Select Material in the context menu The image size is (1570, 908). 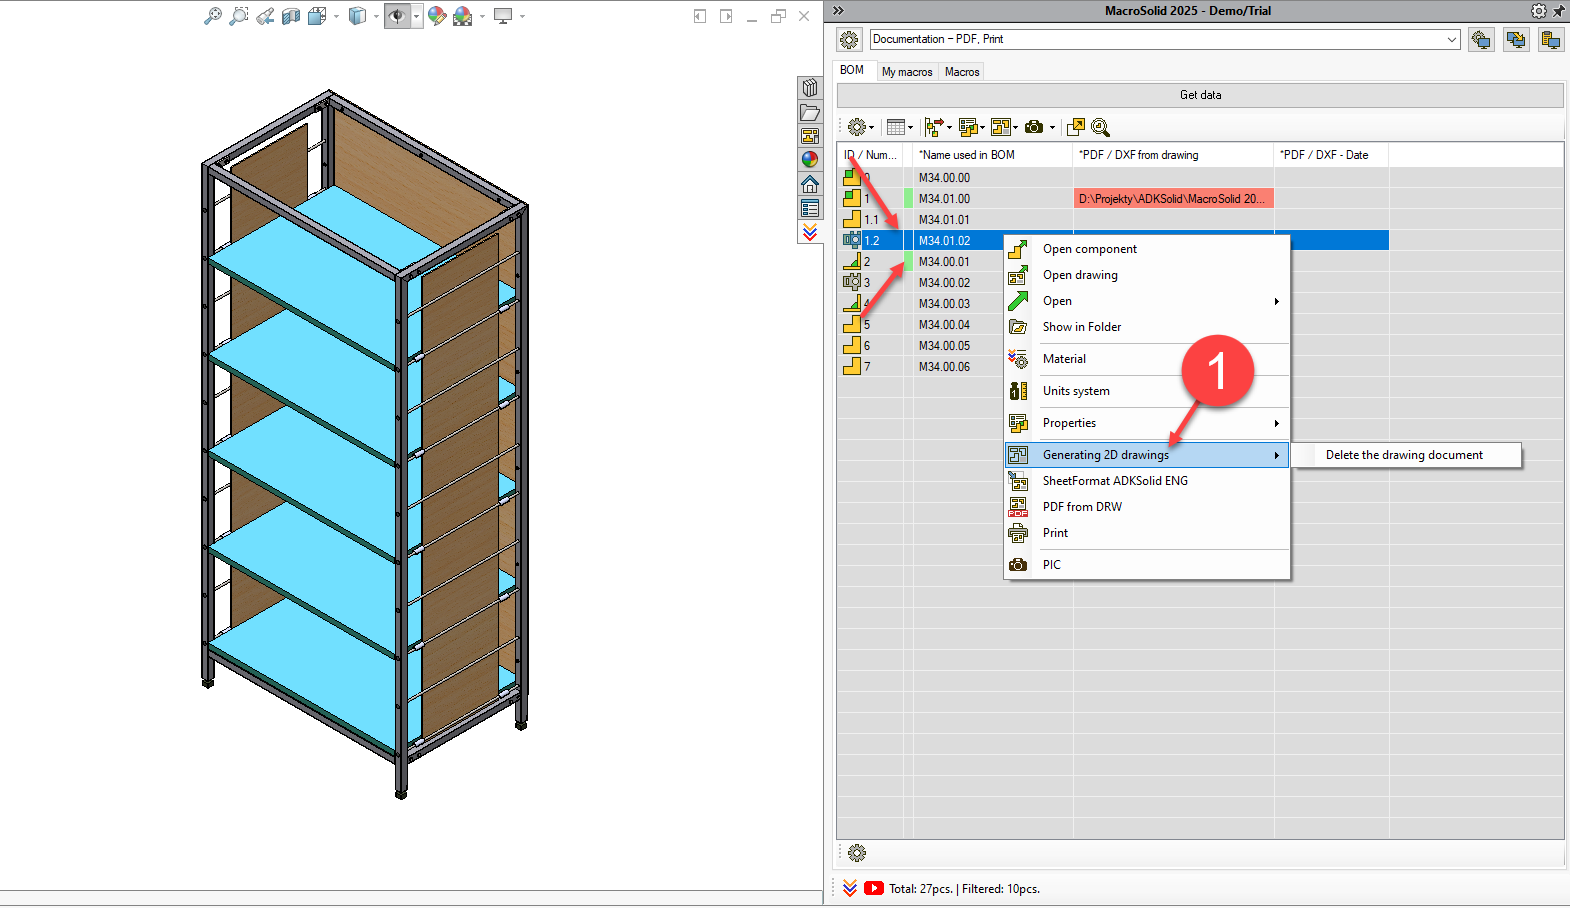click(x=1147, y=359)
